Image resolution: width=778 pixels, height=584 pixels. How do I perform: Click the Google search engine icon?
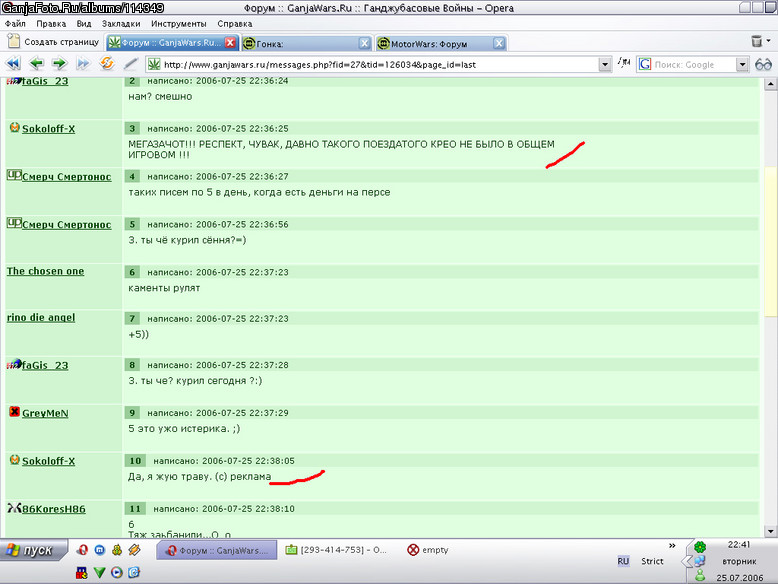pos(645,65)
